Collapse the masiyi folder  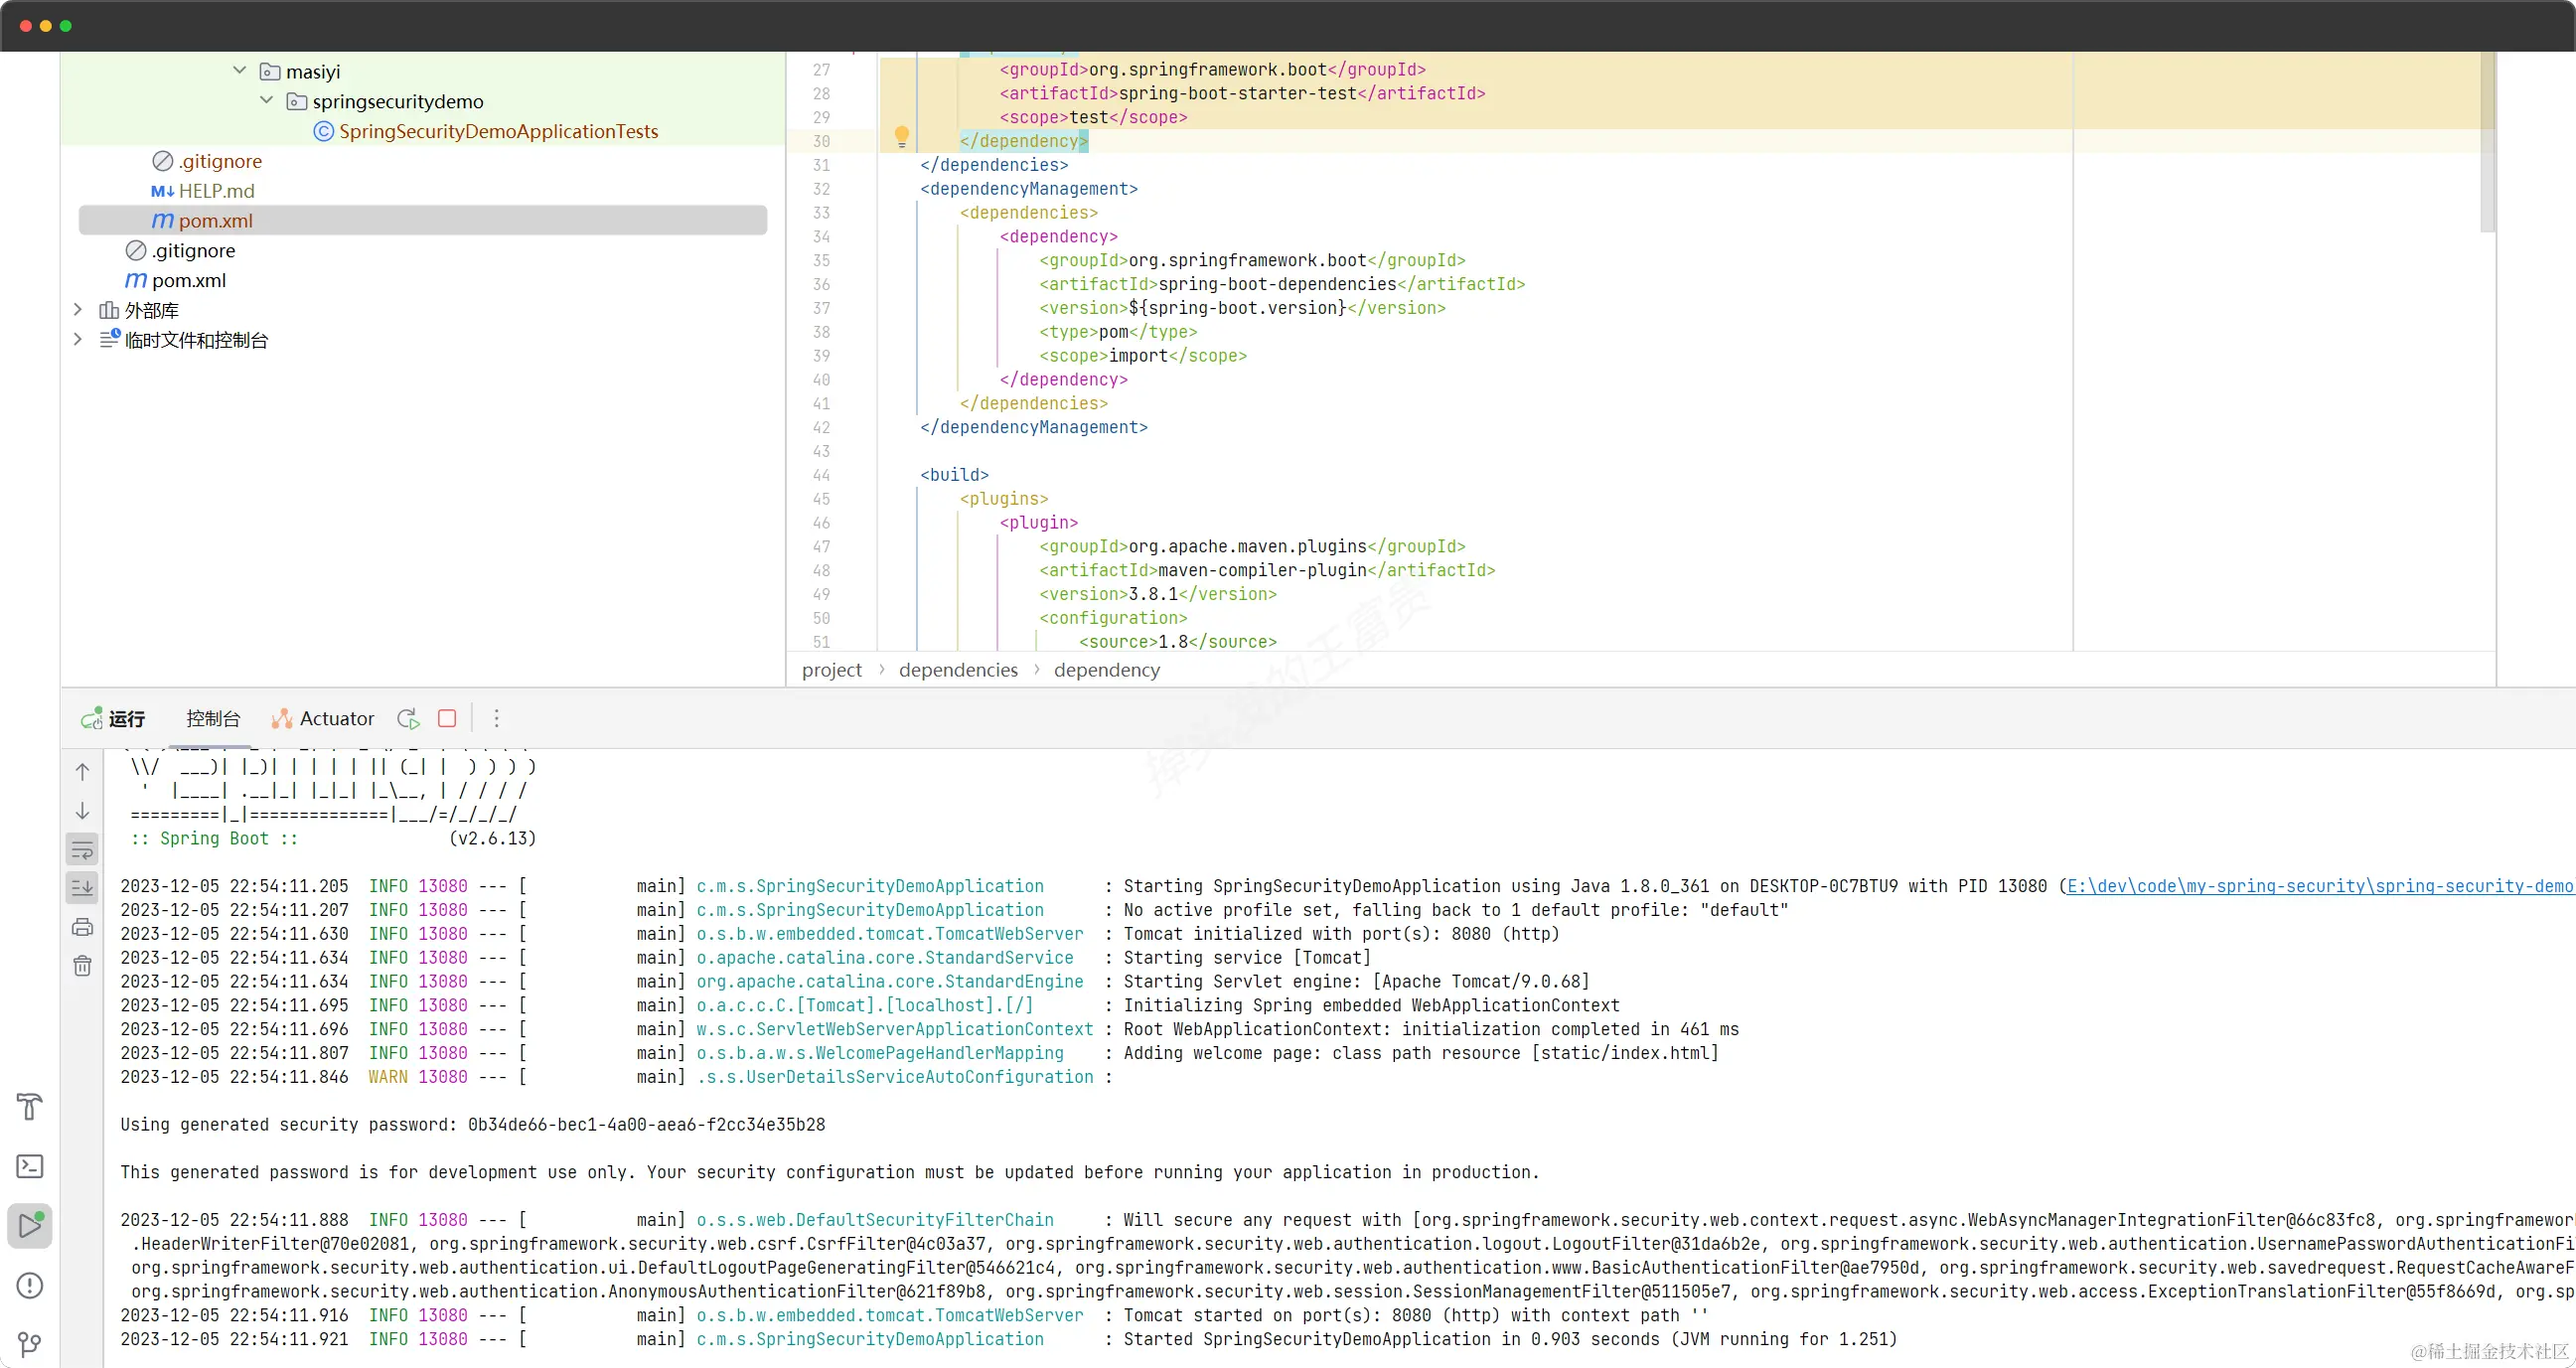click(239, 70)
